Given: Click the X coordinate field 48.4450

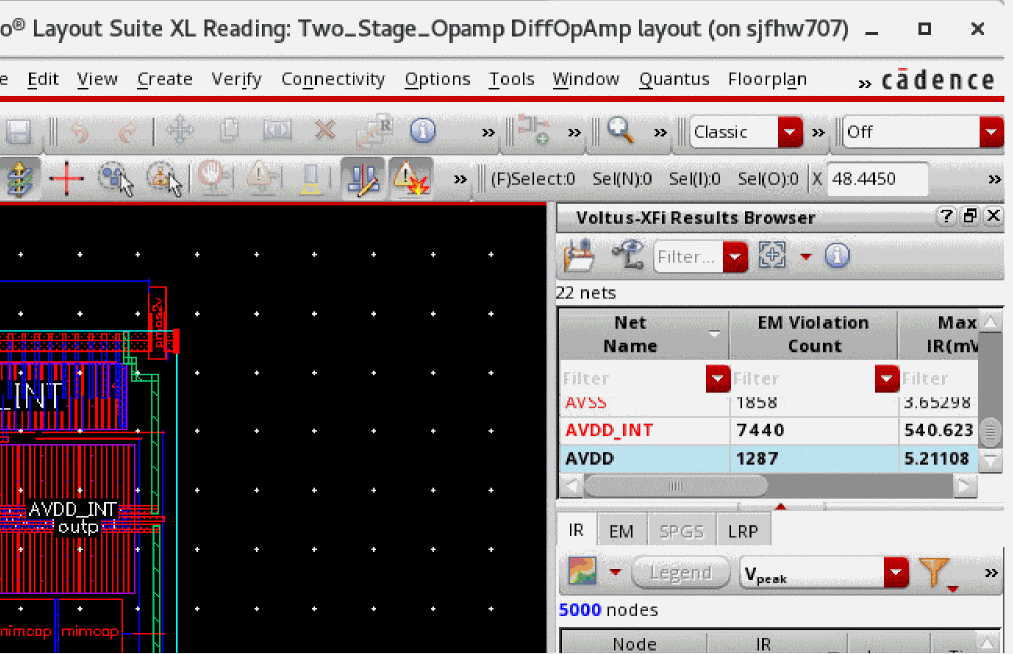Looking at the screenshot, I should pyautogui.click(x=876, y=179).
